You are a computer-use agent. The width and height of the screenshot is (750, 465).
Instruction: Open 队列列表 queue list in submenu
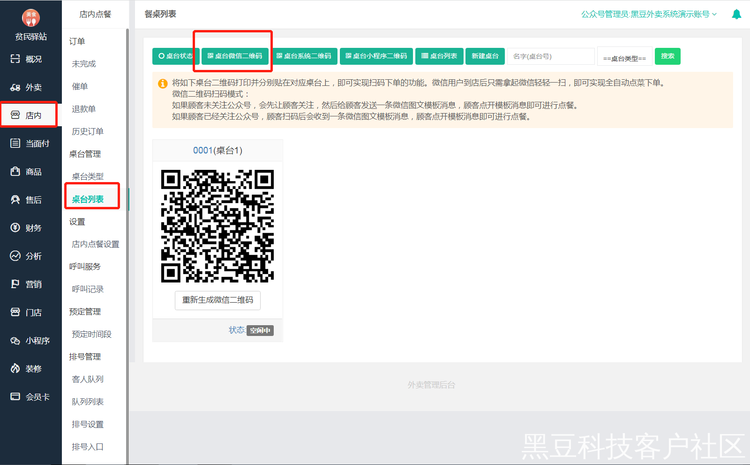tap(88, 401)
